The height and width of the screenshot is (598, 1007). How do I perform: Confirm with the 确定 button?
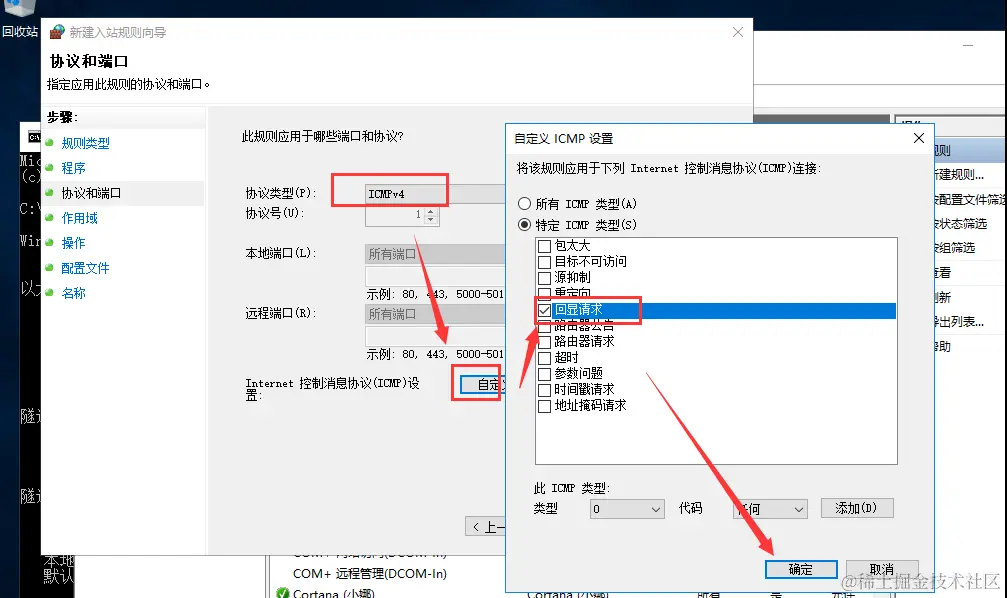coord(801,569)
